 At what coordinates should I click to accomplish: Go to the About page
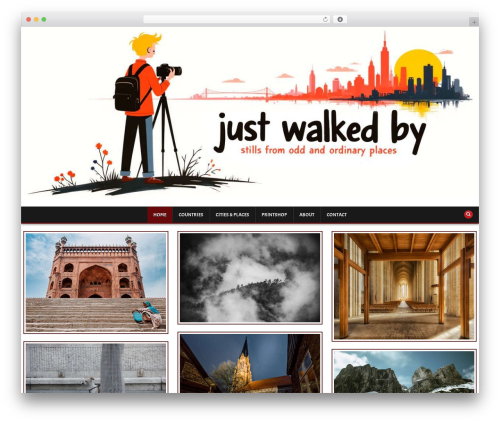click(307, 215)
